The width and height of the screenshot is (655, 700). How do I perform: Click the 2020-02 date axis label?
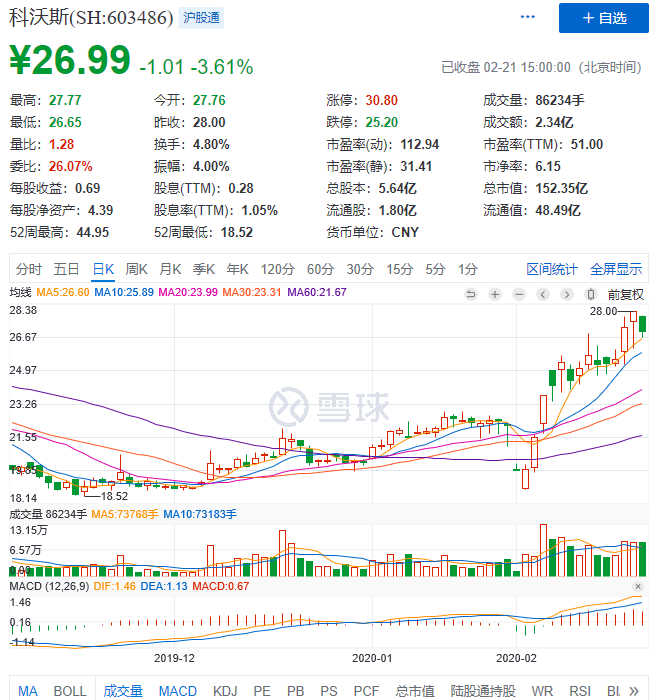click(x=516, y=658)
